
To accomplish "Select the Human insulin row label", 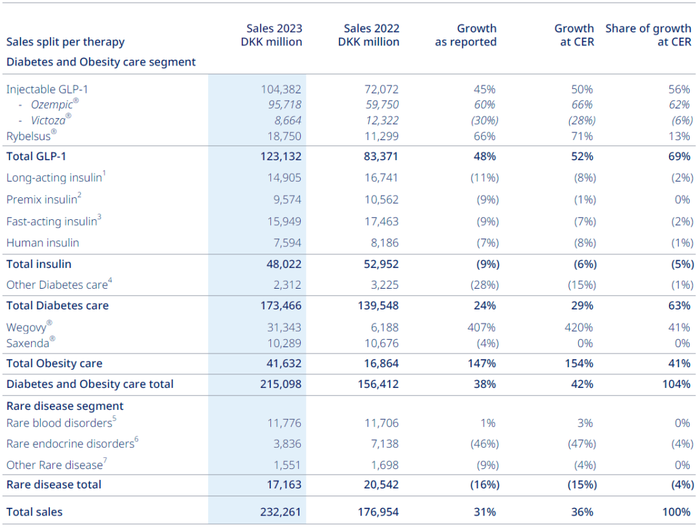I will pyautogui.click(x=43, y=243).
